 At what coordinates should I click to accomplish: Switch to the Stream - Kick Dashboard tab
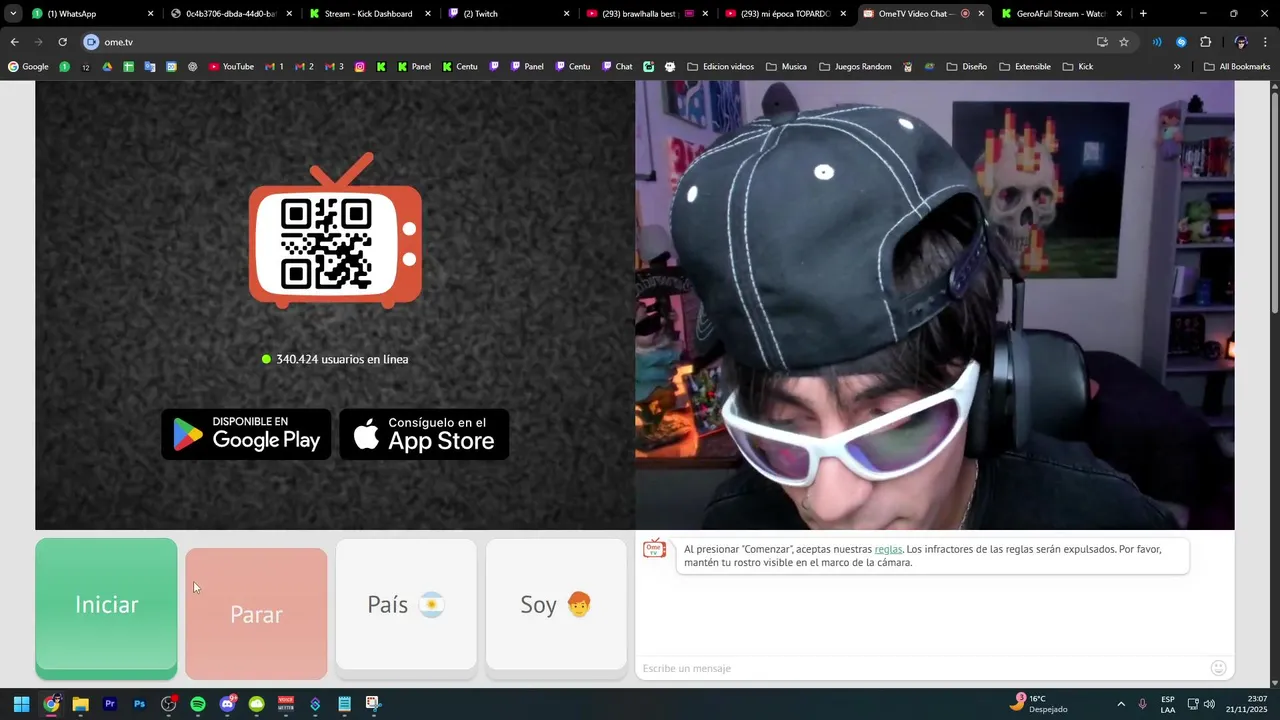click(371, 14)
